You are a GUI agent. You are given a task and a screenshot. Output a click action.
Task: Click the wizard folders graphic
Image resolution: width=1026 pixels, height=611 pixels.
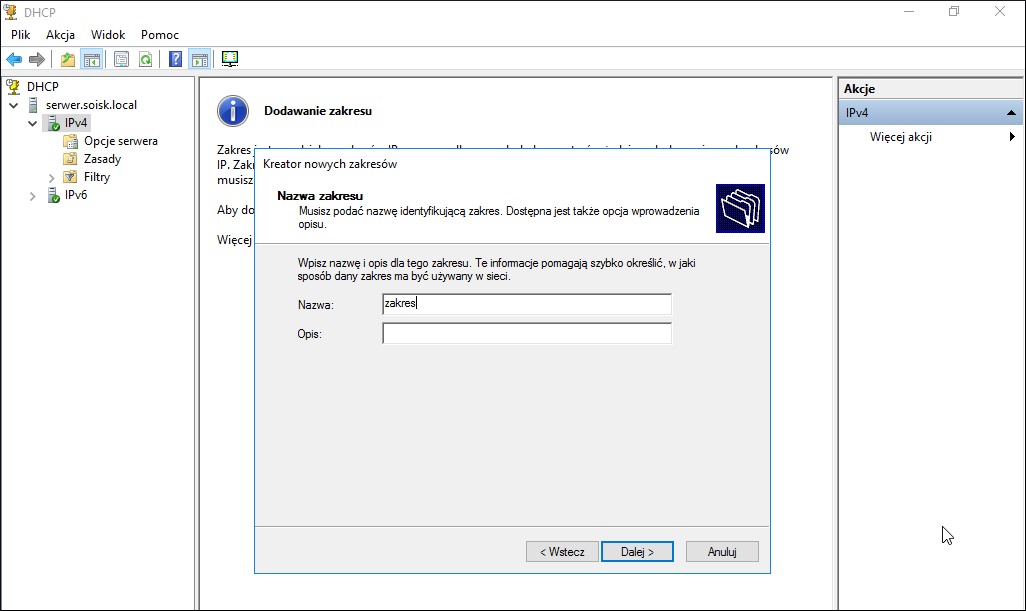(740, 209)
